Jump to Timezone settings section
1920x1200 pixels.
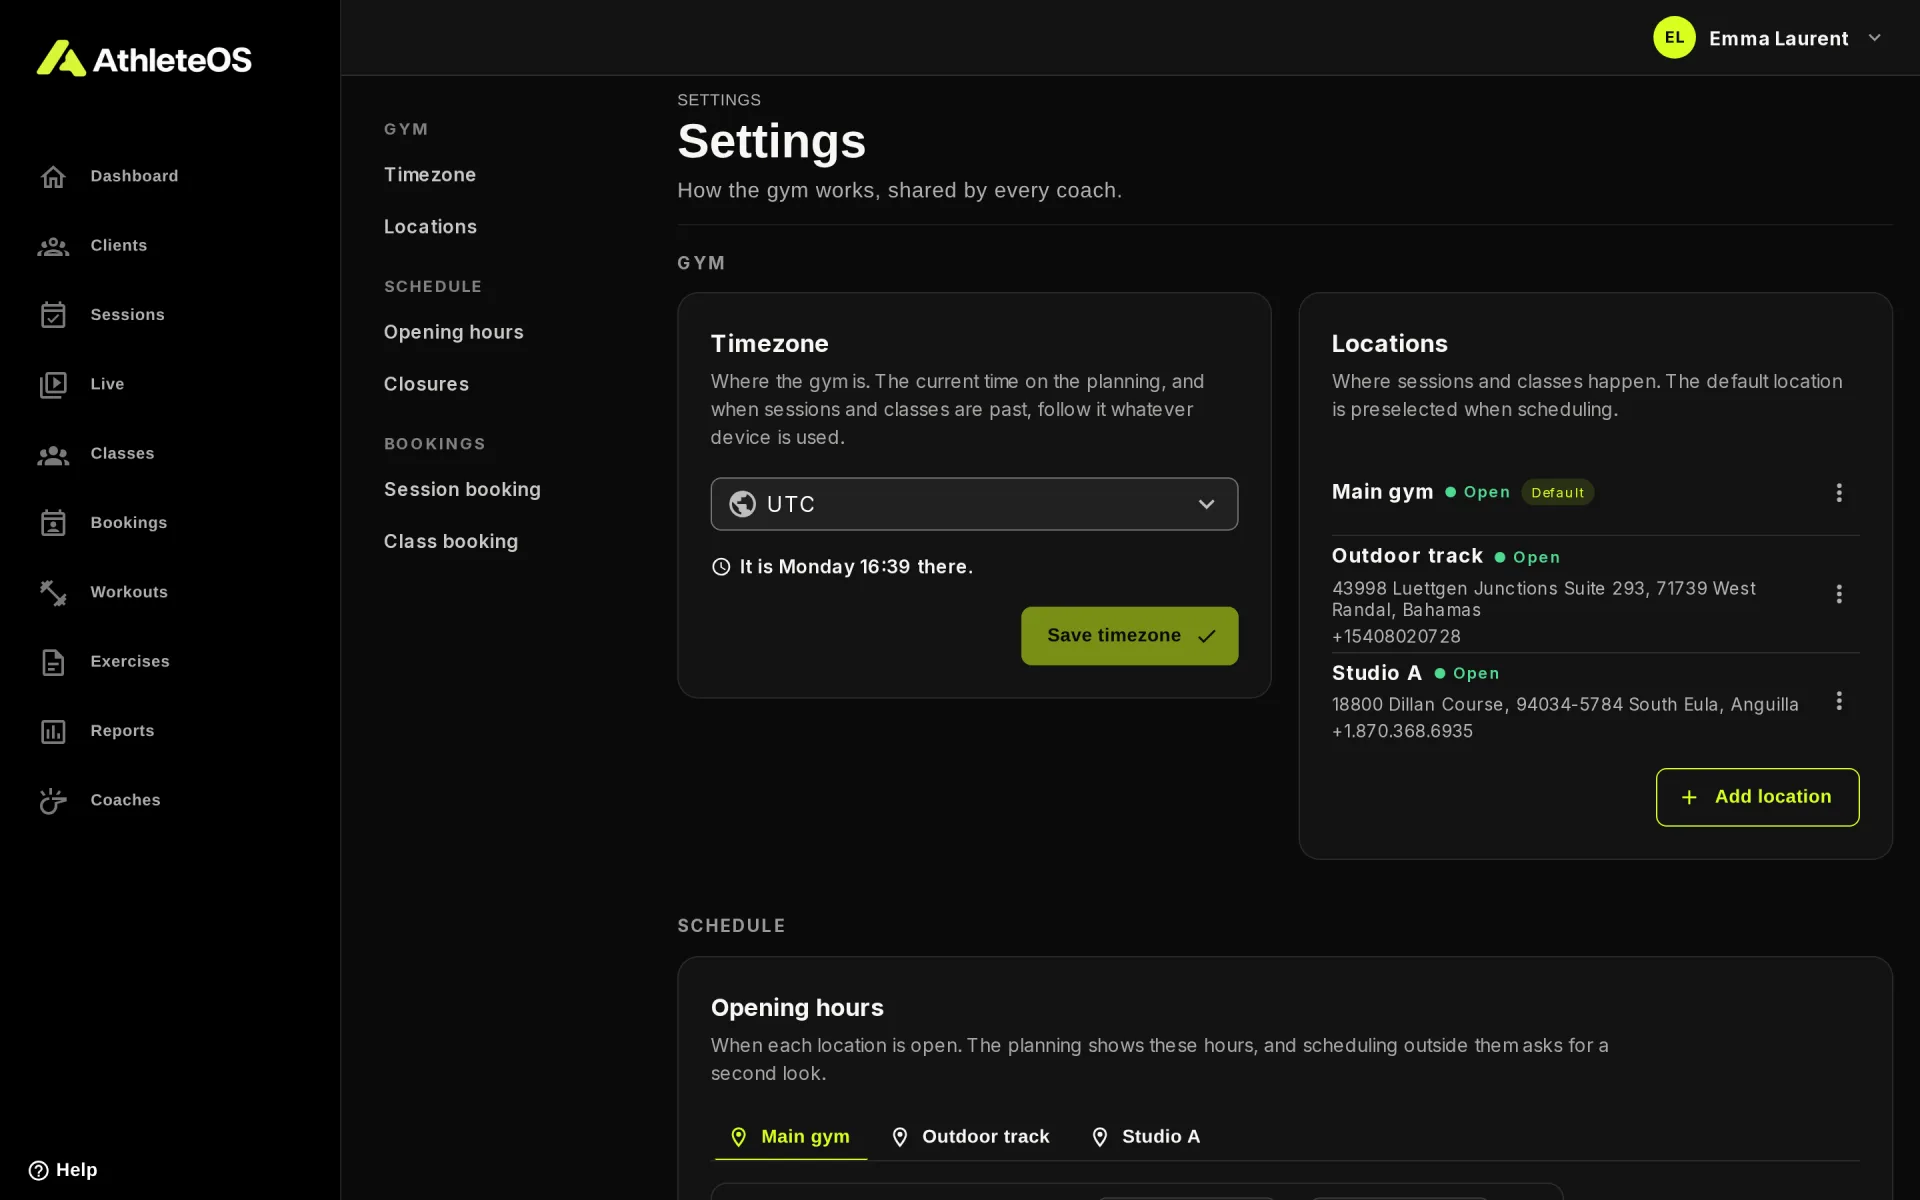coord(430,175)
